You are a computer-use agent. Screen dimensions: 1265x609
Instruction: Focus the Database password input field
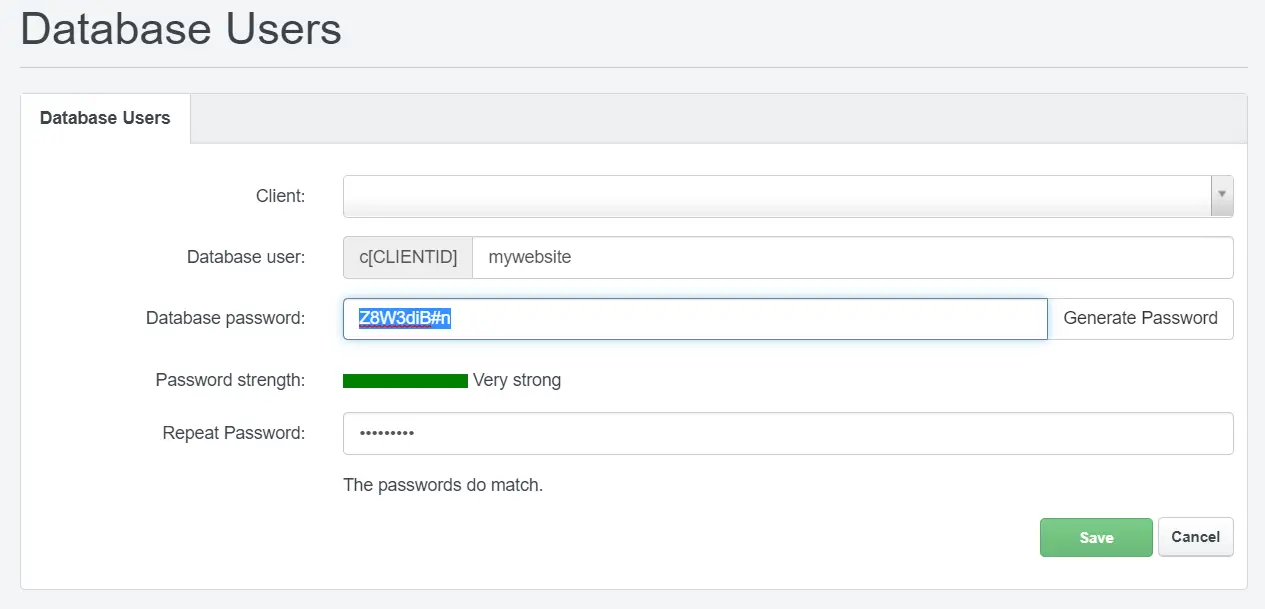click(x=695, y=318)
